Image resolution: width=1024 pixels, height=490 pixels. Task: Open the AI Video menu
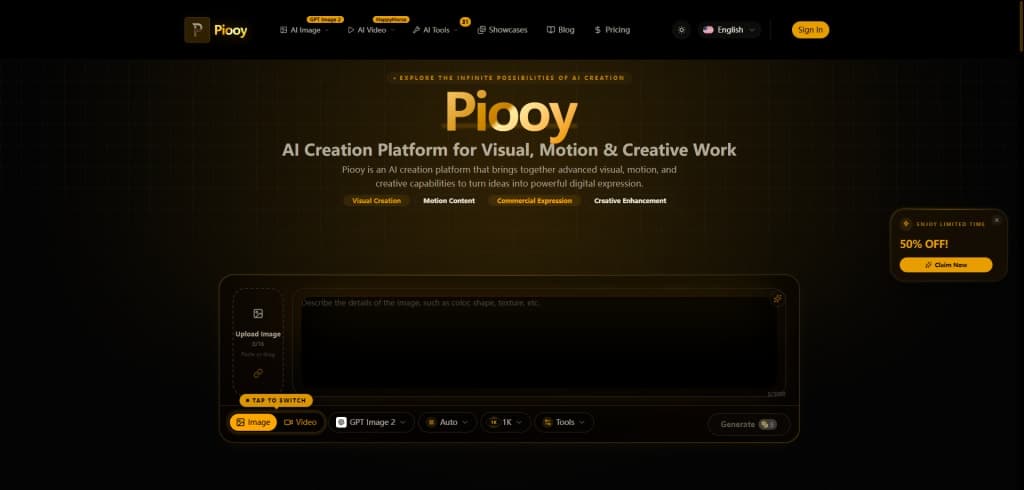pos(371,30)
